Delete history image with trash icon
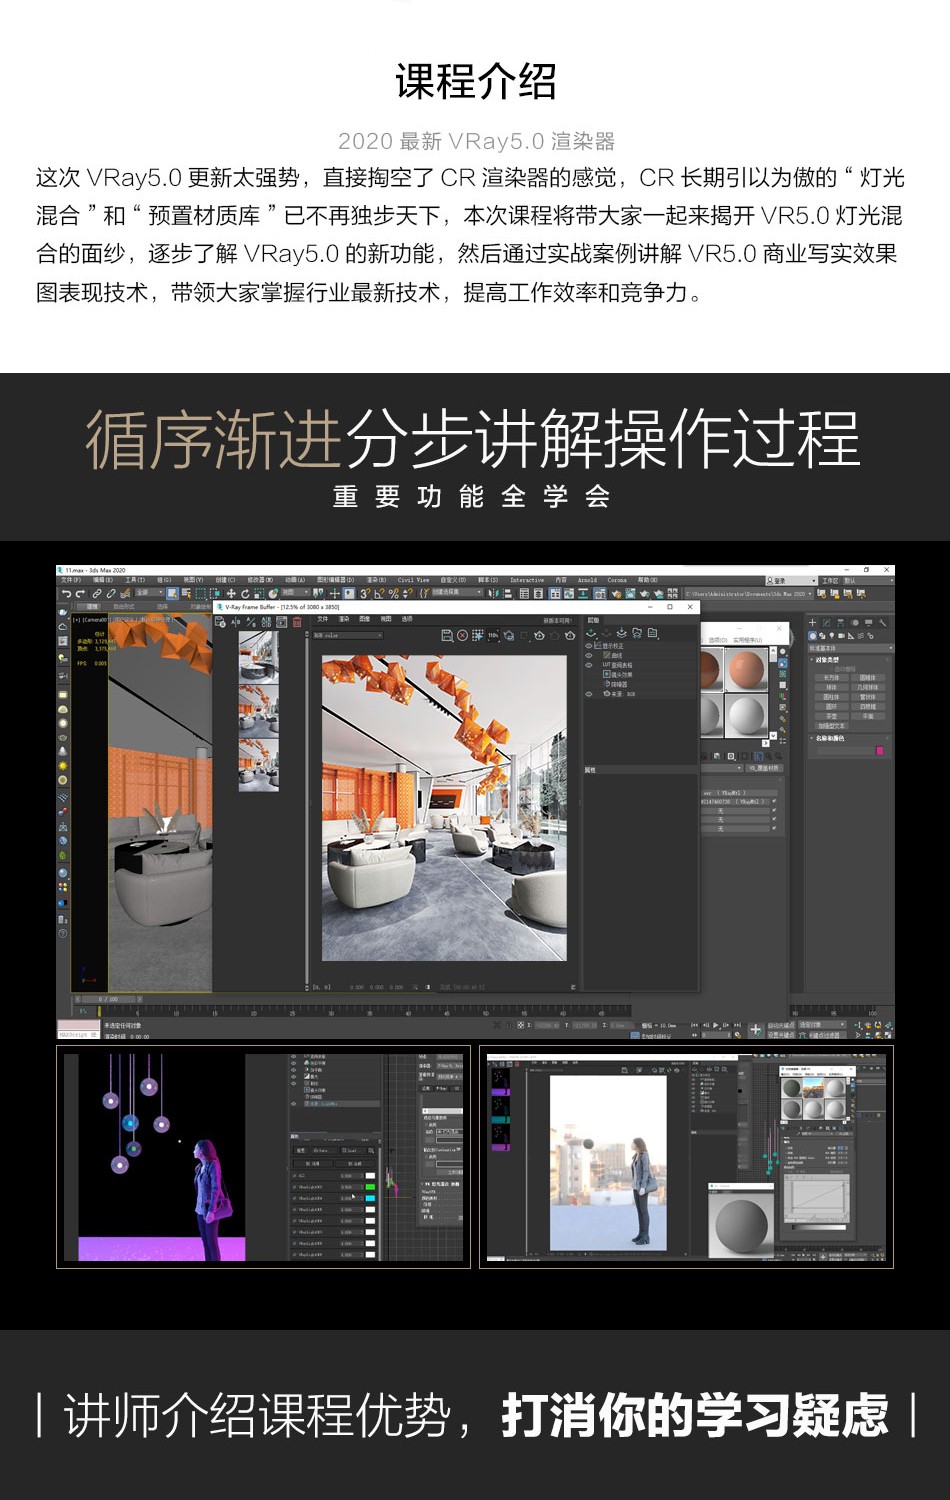950x1500 pixels. [x=297, y=622]
